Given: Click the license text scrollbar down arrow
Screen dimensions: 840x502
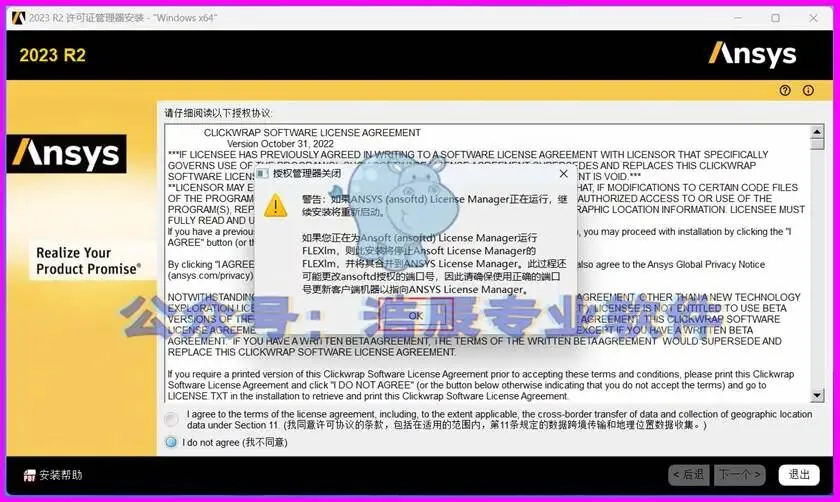Looking at the screenshot, I should (x=816, y=396).
